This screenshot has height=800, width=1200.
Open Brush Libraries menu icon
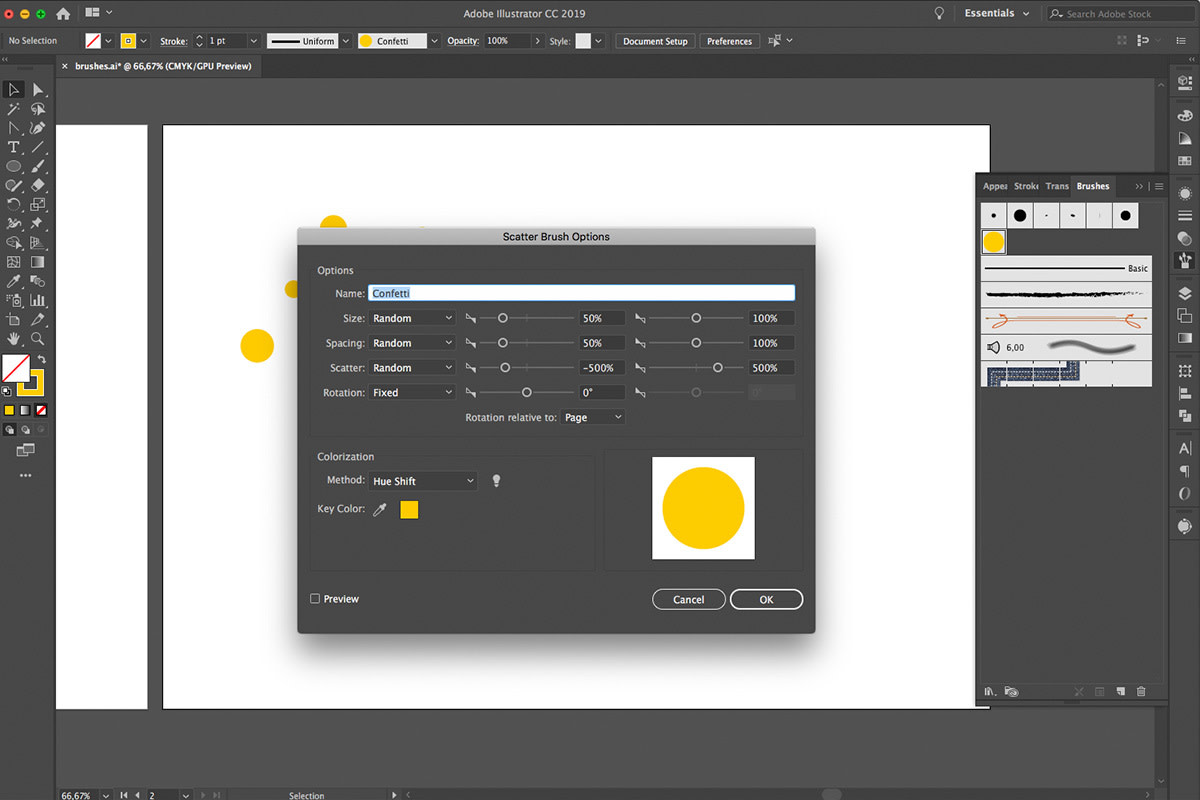(x=989, y=691)
